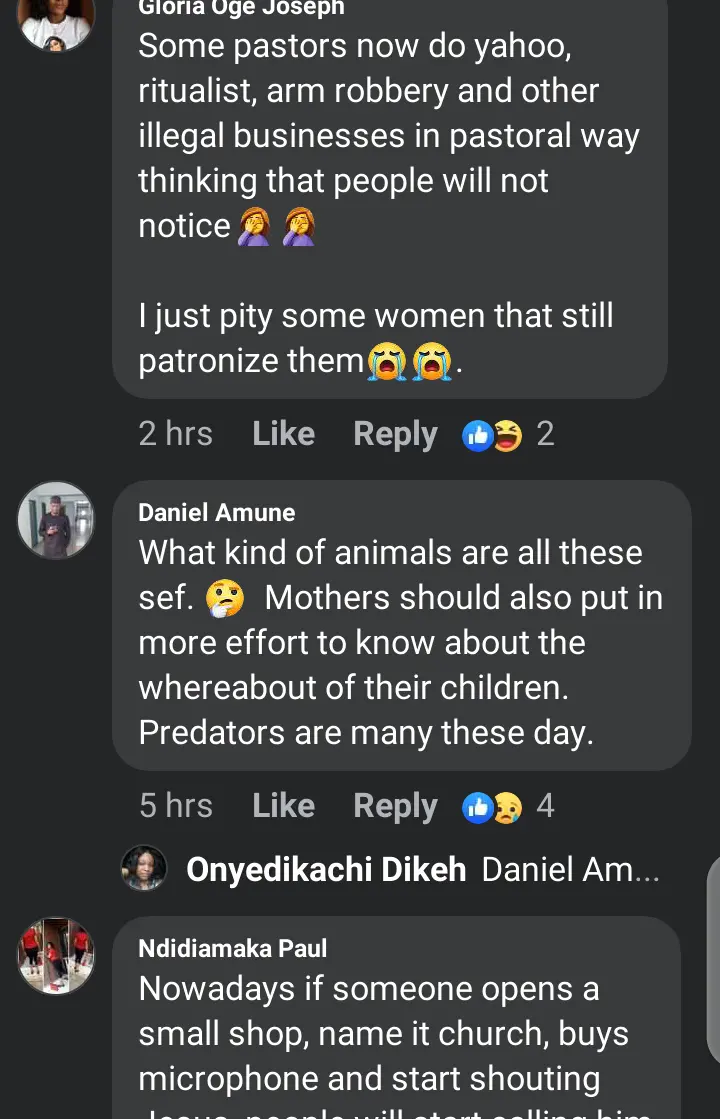This screenshot has width=720, height=1119.
Task: Open Onyedikachi Dikeh's name in reply
Action: point(326,869)
